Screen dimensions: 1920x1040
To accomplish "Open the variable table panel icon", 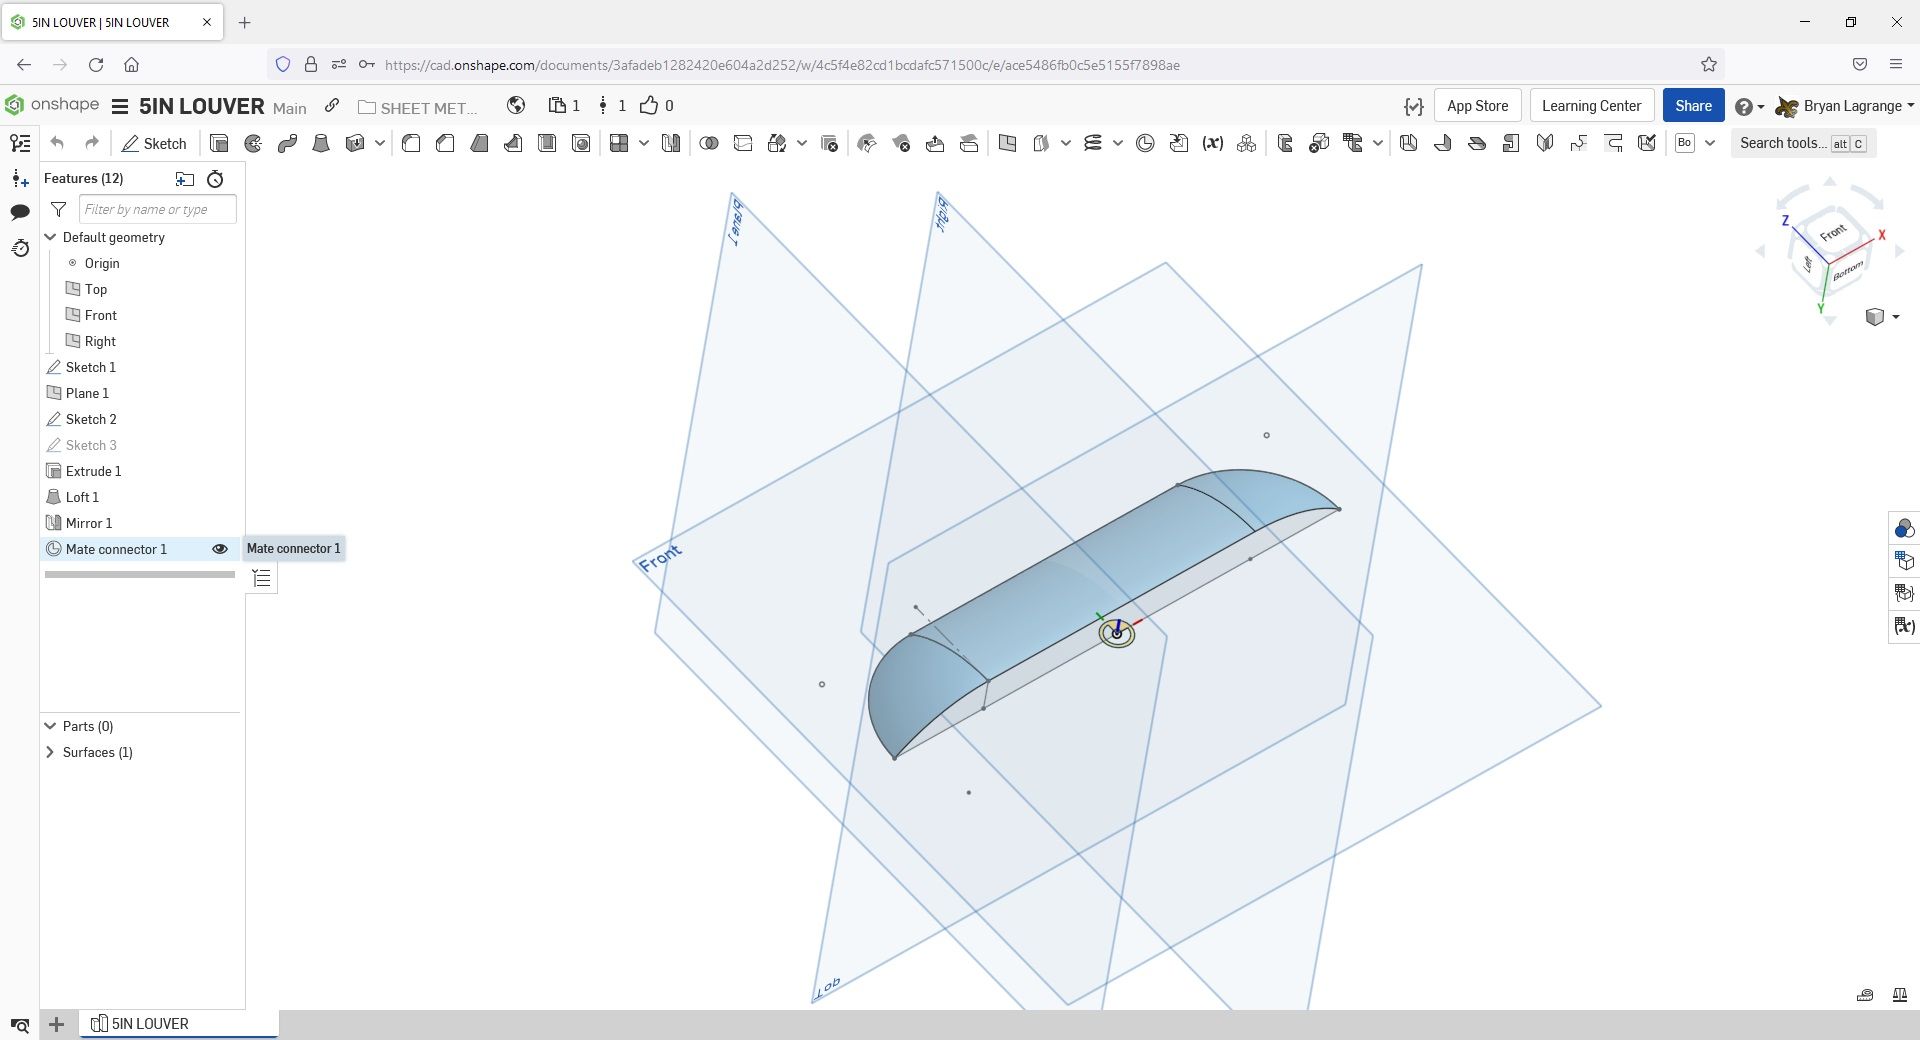I will [x=1904, y=626].
